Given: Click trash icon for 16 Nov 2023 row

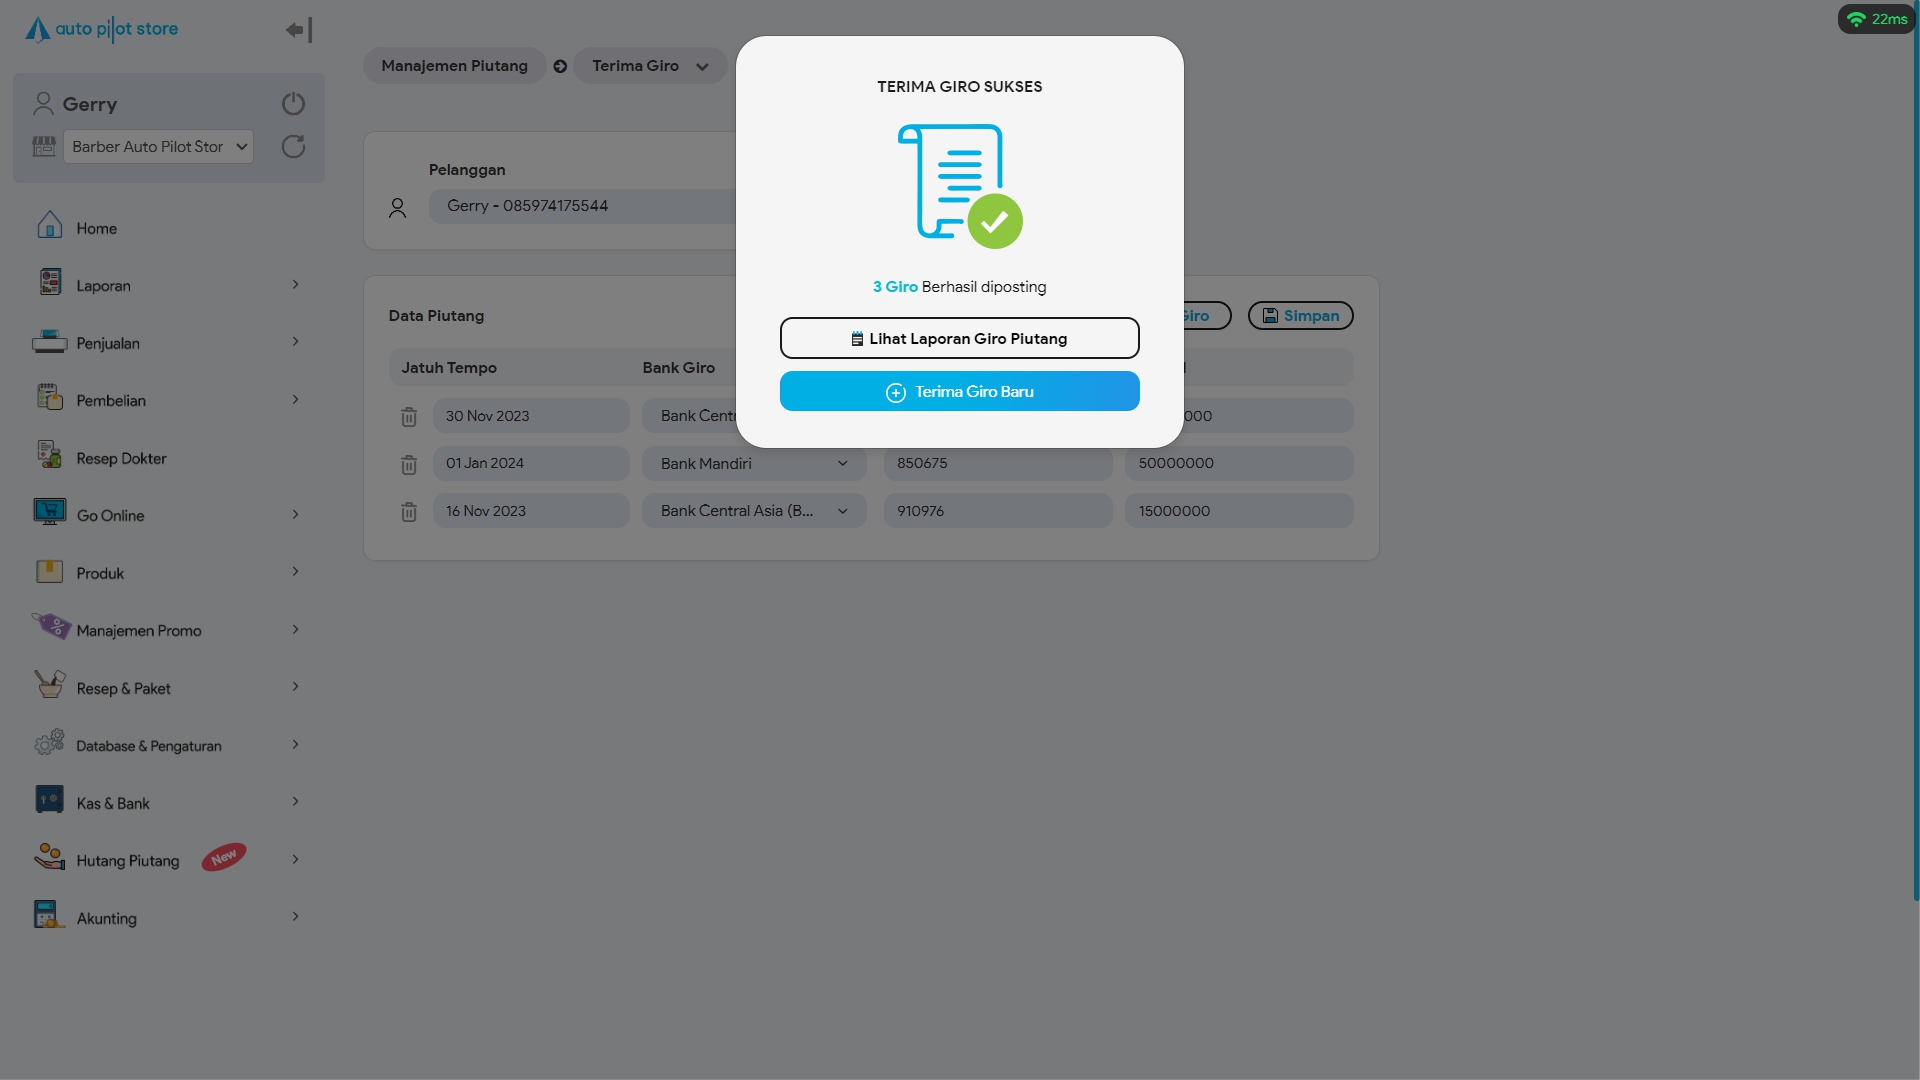Looking at the screenshot, I should click(x=409, y=512).
